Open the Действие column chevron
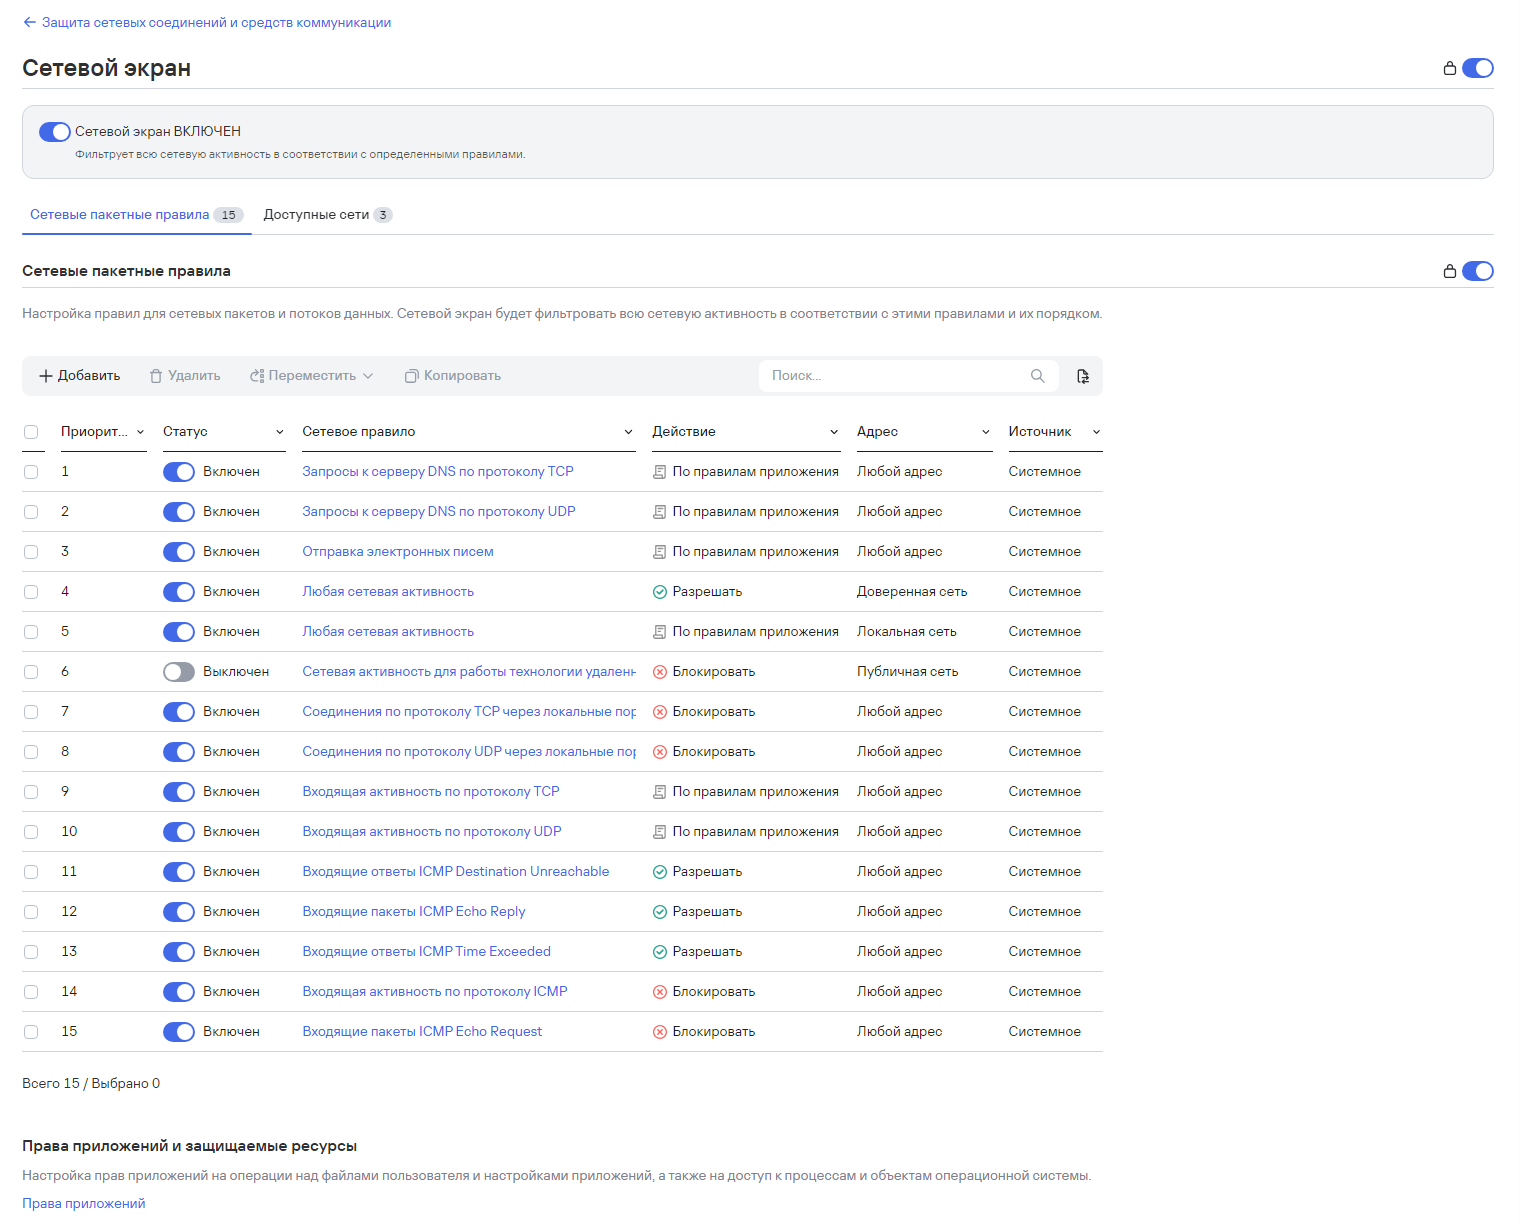The width and height of the screenshot is (1520, 1224). (x=834, y=432)
